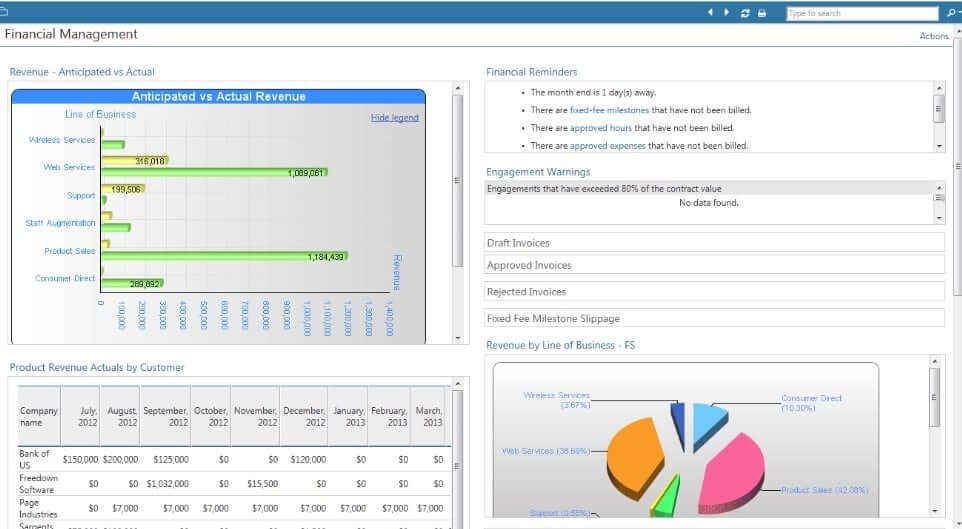962x529 pixels.
Task: Click the Web Services orange pie slice
Action: coord(632,455)
